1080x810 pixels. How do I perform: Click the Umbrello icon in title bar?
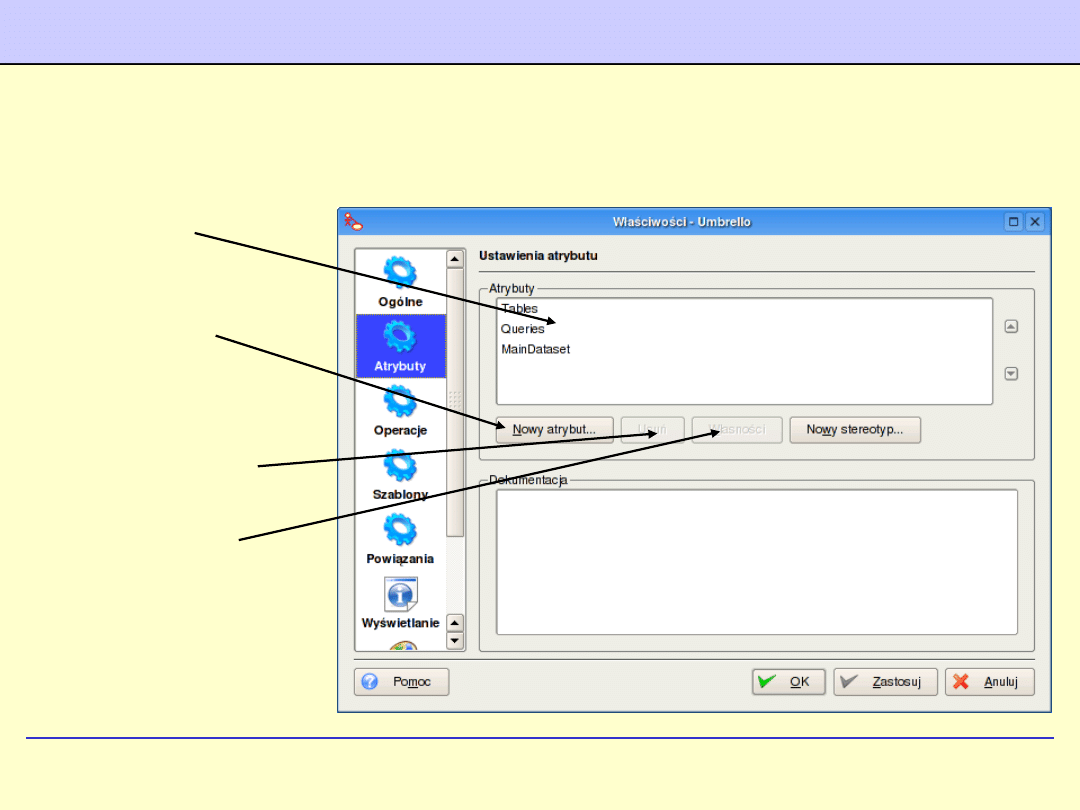353,222
